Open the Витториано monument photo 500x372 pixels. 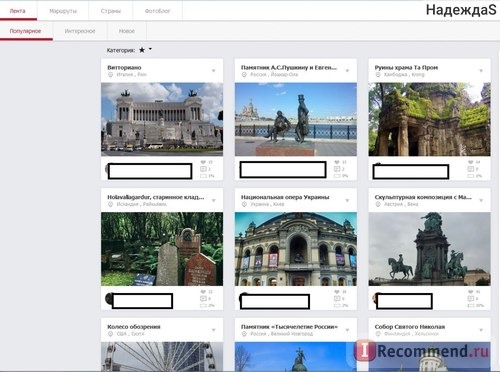pyautogui.click(x=162, y=119)
